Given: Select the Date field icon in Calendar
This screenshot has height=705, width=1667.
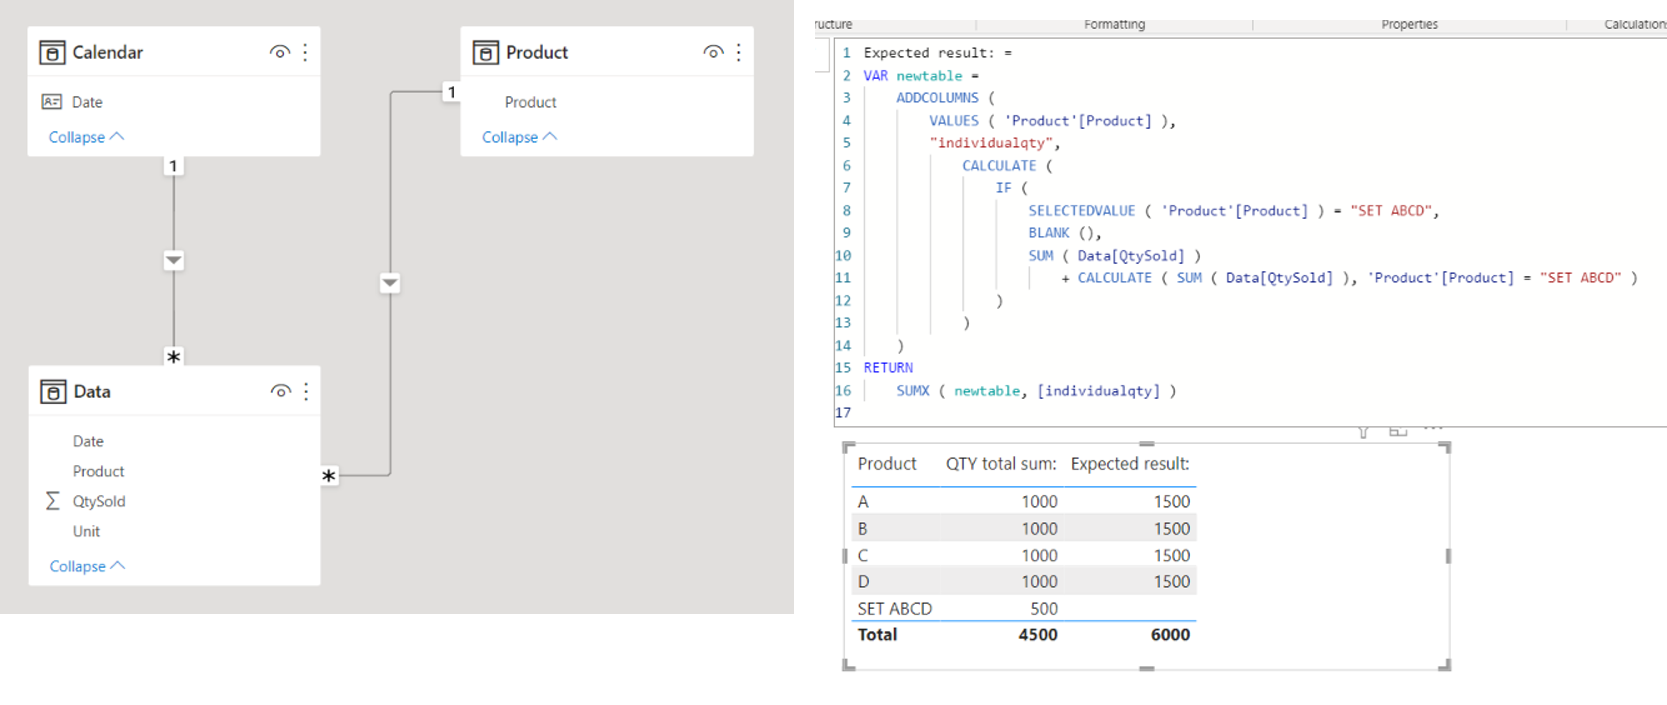Looking at the screenshot, I should click(x=51, y=102).
